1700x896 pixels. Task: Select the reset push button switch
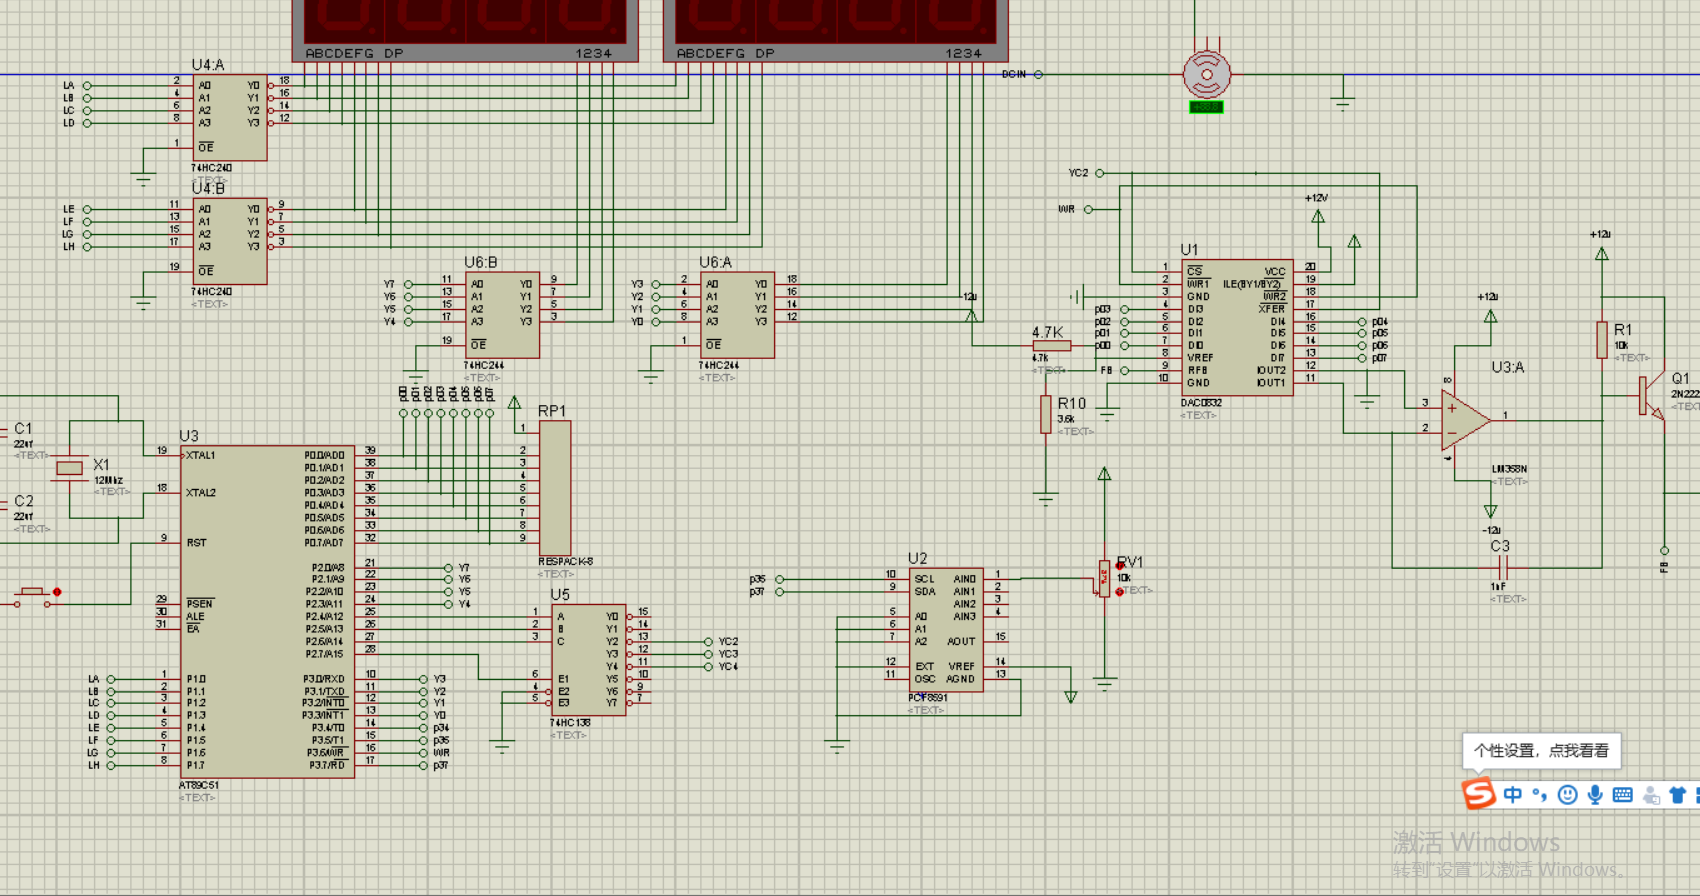point(33,597)
